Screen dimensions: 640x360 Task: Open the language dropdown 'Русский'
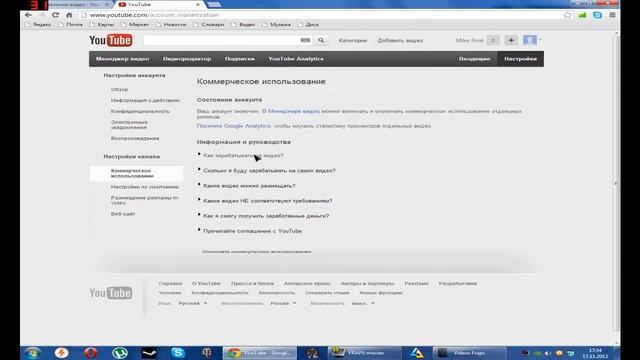193,303
